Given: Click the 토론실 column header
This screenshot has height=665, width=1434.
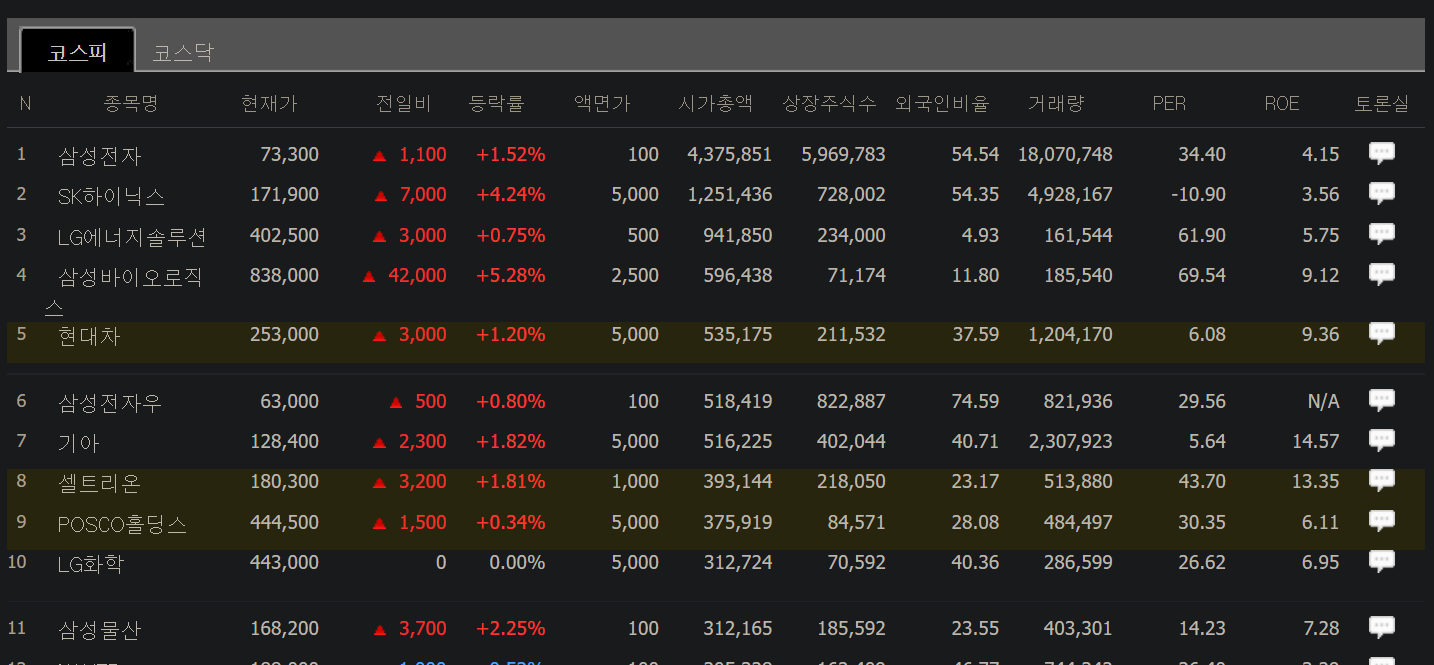Looking at the screenshot, I should pyautogui.click(x=1382, y=103).
